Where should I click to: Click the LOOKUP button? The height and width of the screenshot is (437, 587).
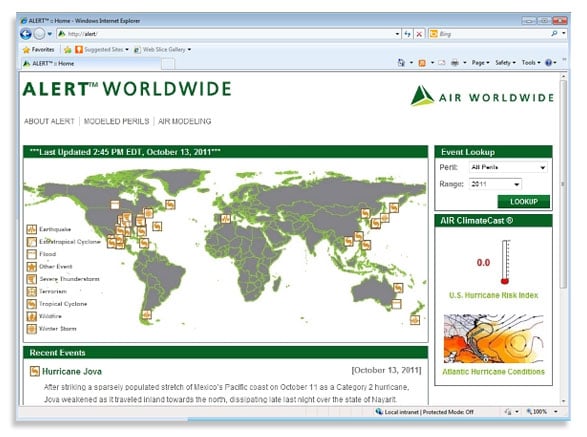tap(523, 201)
